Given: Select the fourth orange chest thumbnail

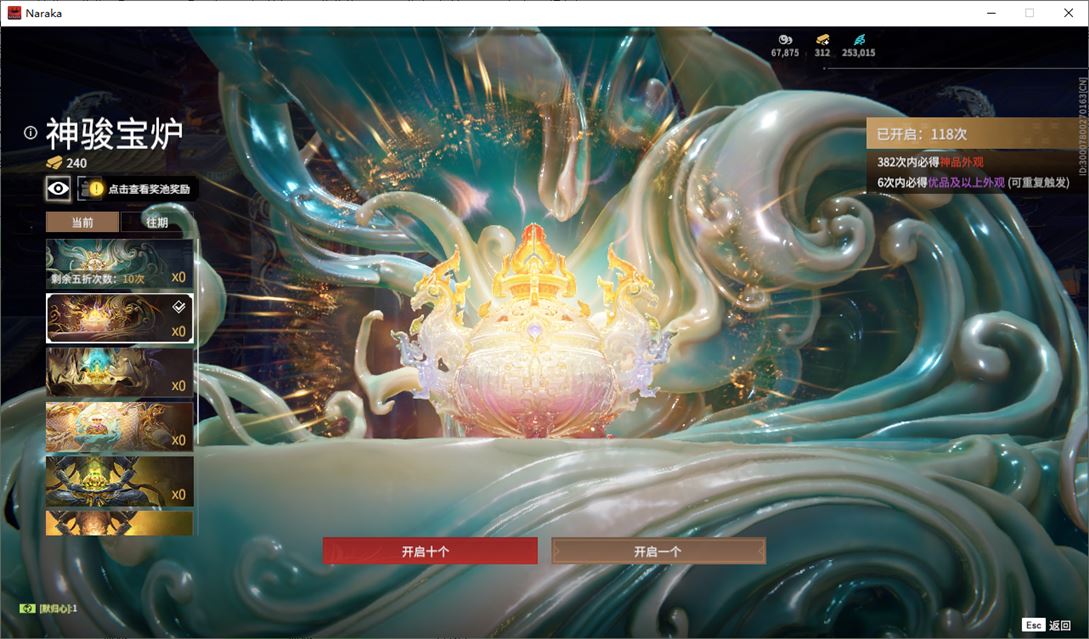Looking at the screenshot, I should [x=119, y=426].
